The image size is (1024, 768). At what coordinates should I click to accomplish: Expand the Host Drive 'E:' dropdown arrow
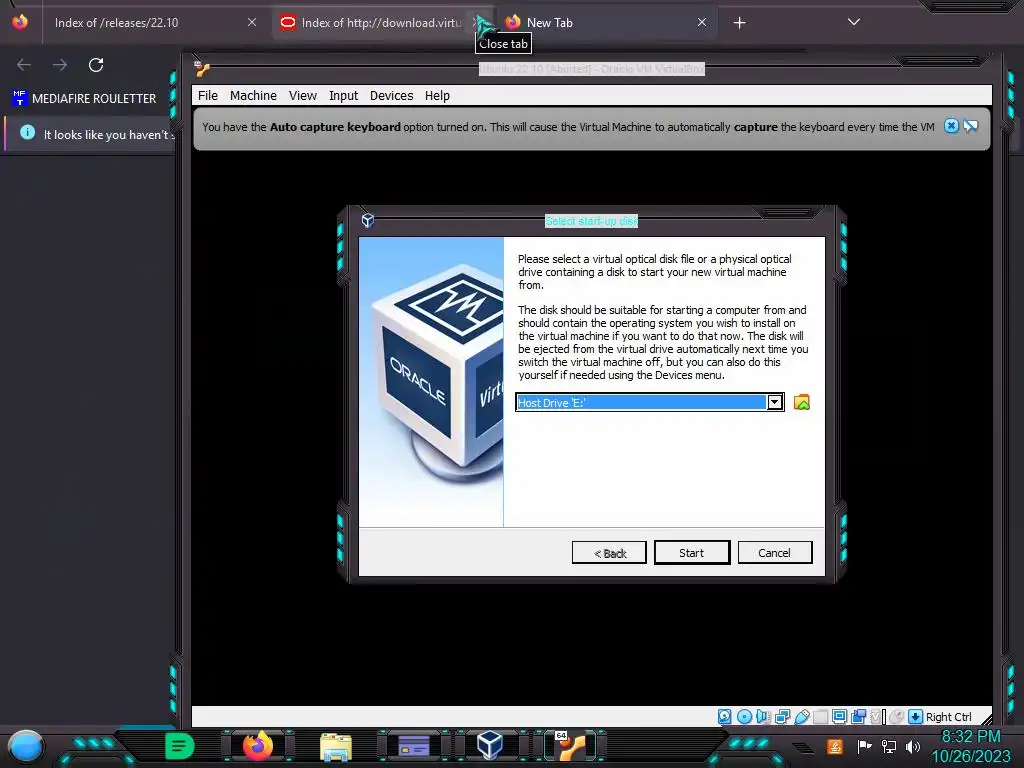[x=775, y=402]
